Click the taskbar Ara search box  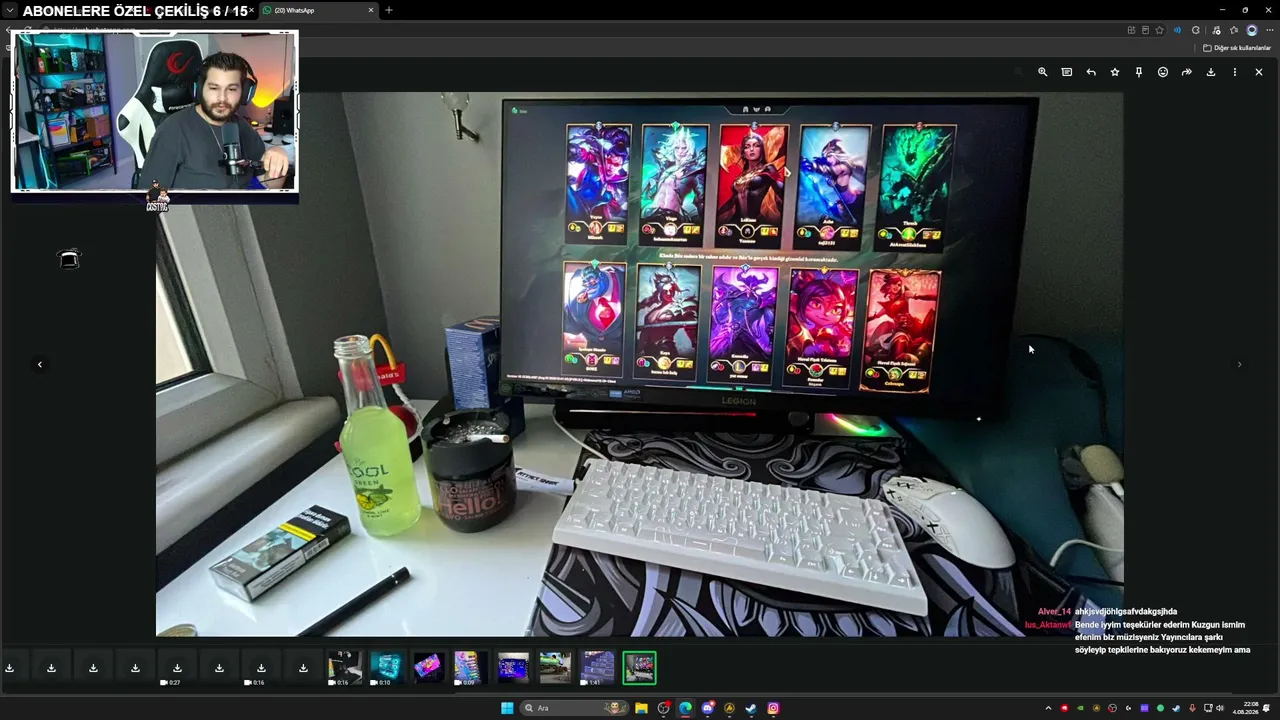click(x=574, y=708)
